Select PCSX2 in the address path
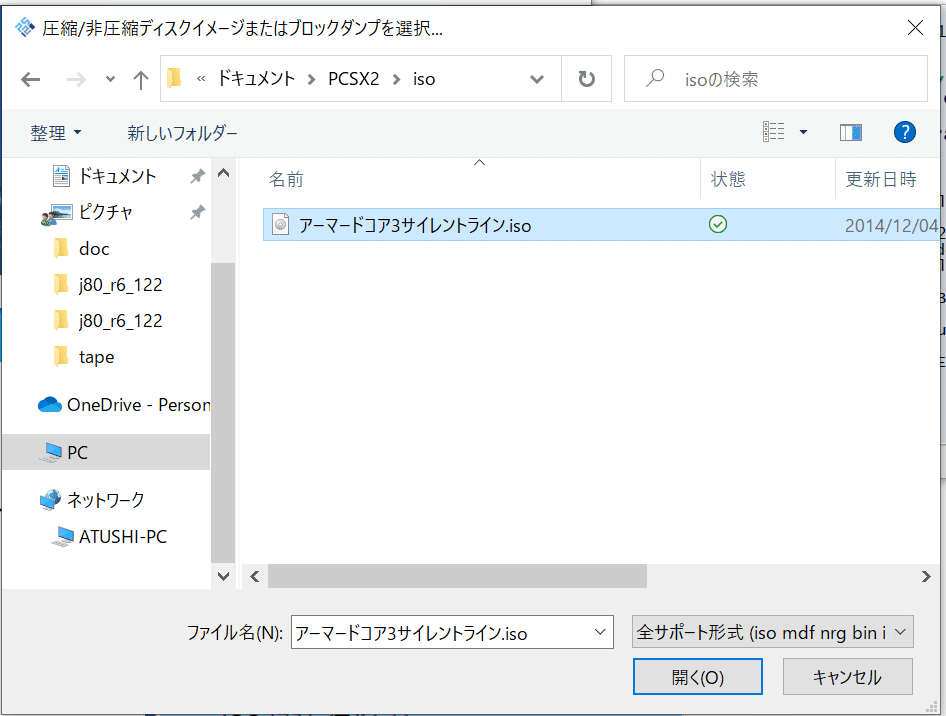This screenshot has height=716, width=946. (354, 78)
